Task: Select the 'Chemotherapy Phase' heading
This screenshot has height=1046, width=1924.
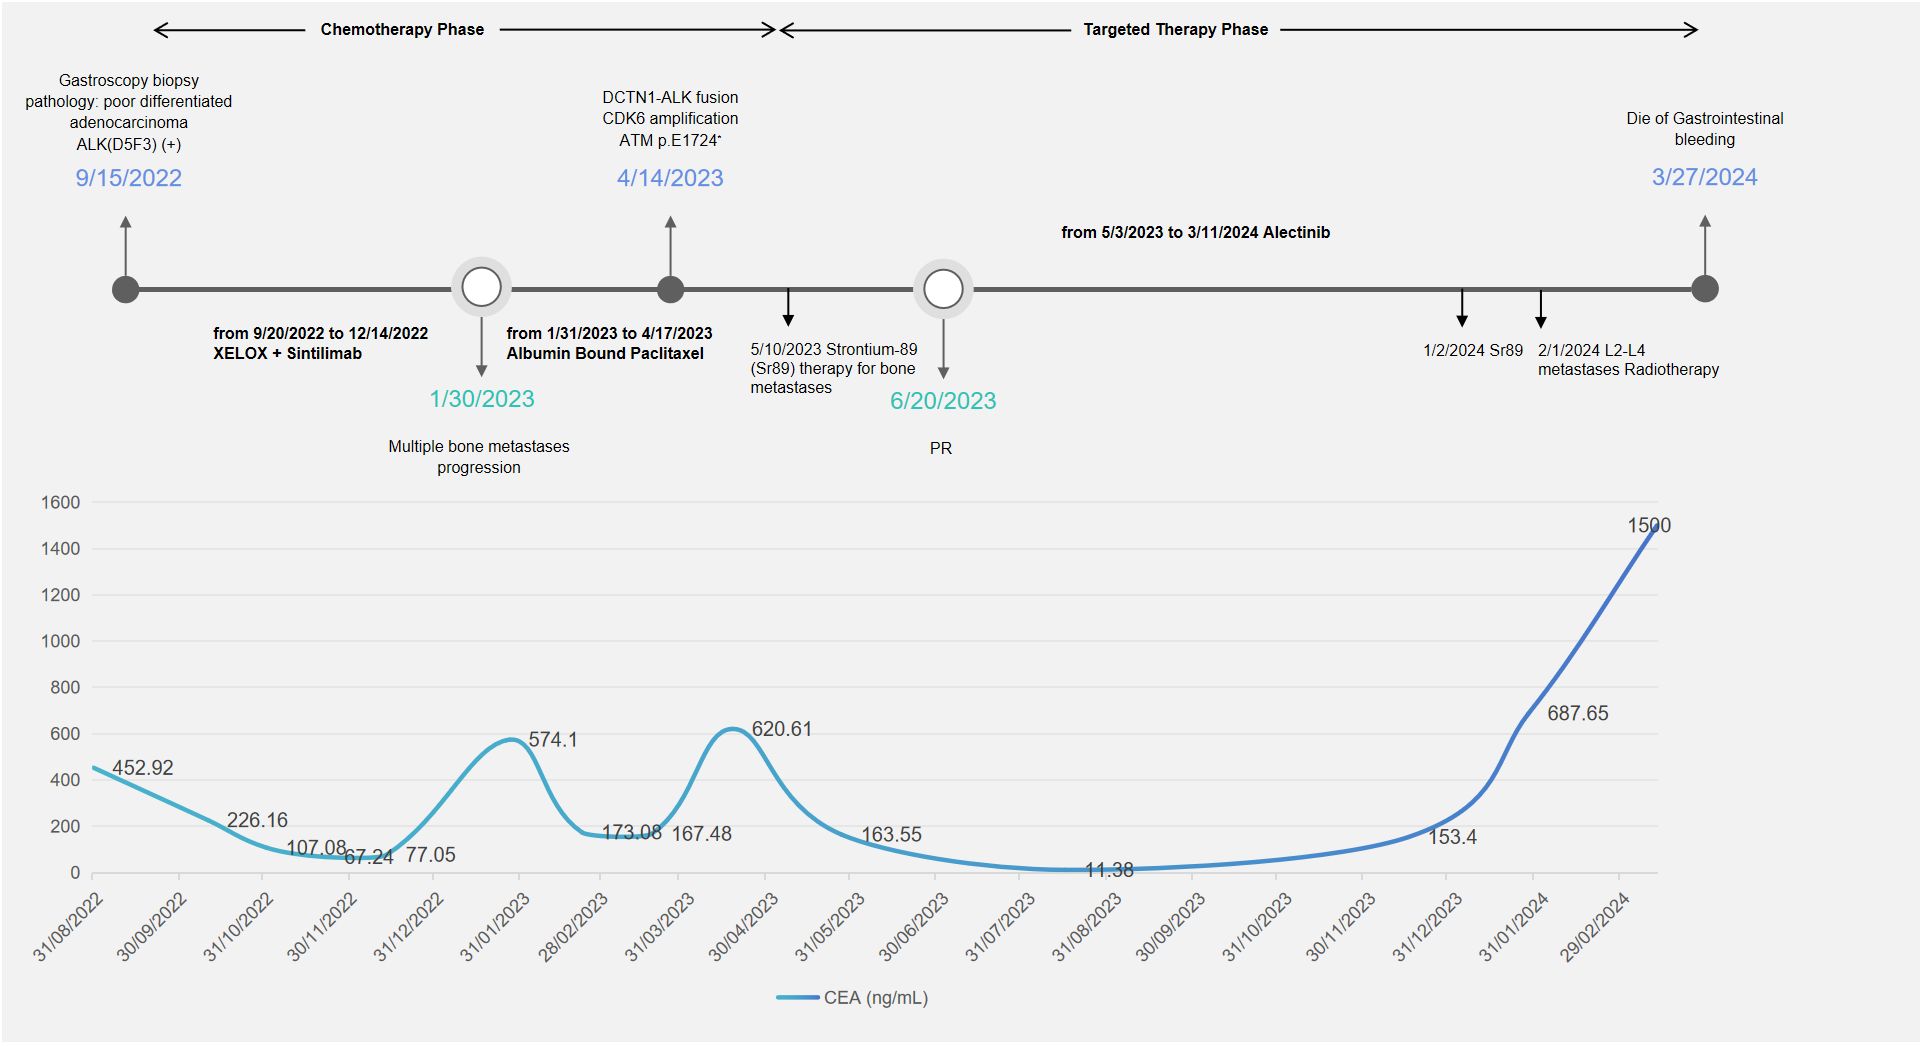Action: tap(402, 30)
